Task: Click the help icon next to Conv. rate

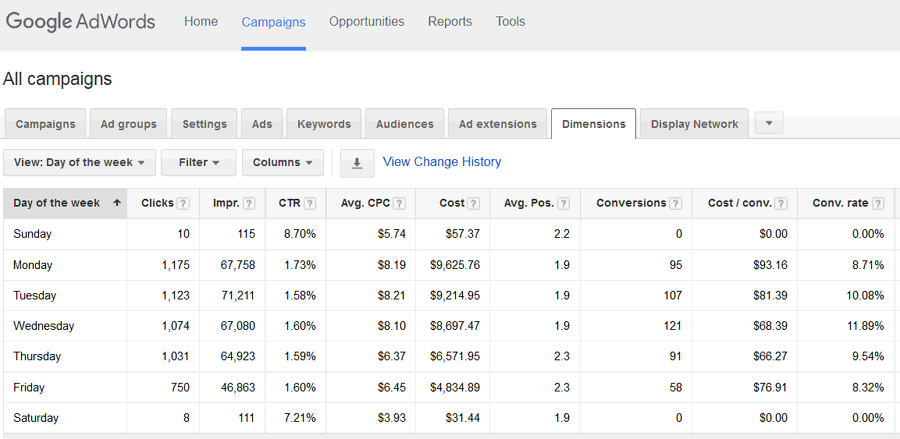Action: pyautogui.click(x=878, y=203)
